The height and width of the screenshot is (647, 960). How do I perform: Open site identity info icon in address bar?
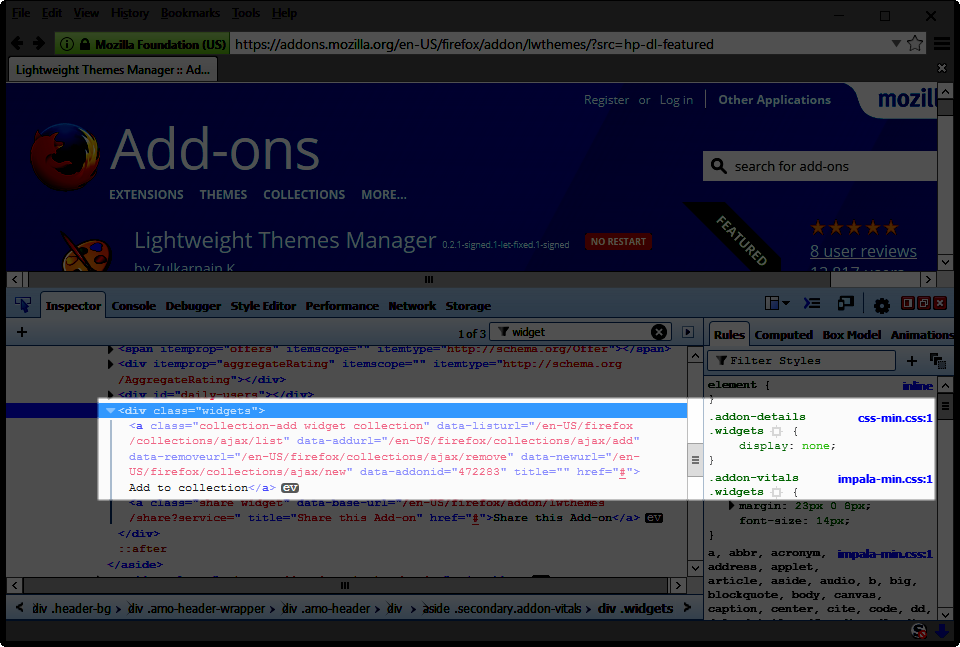point(67,44)
